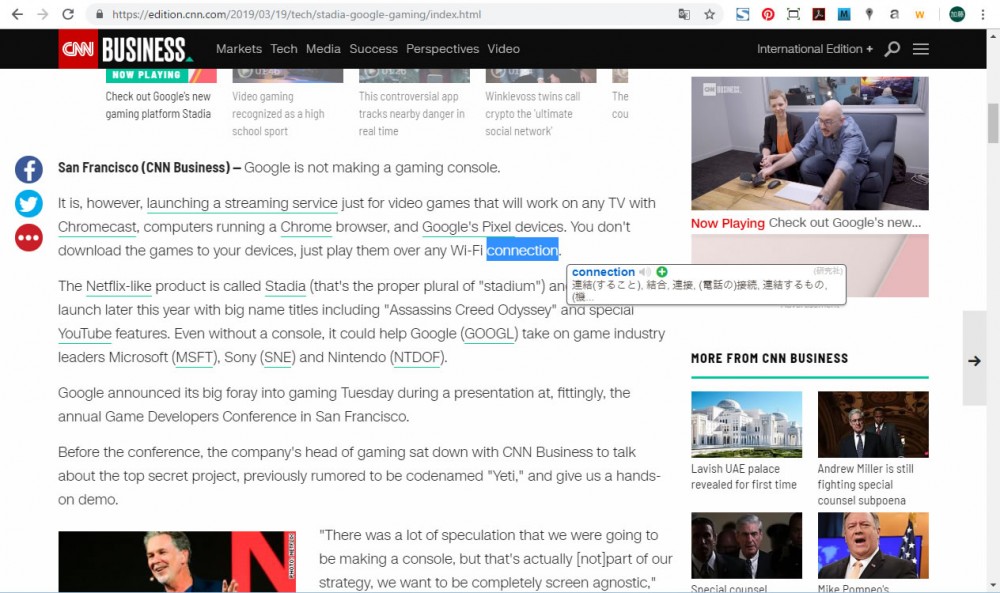
Task: Open more share options red button
Action: pos(29,238)
